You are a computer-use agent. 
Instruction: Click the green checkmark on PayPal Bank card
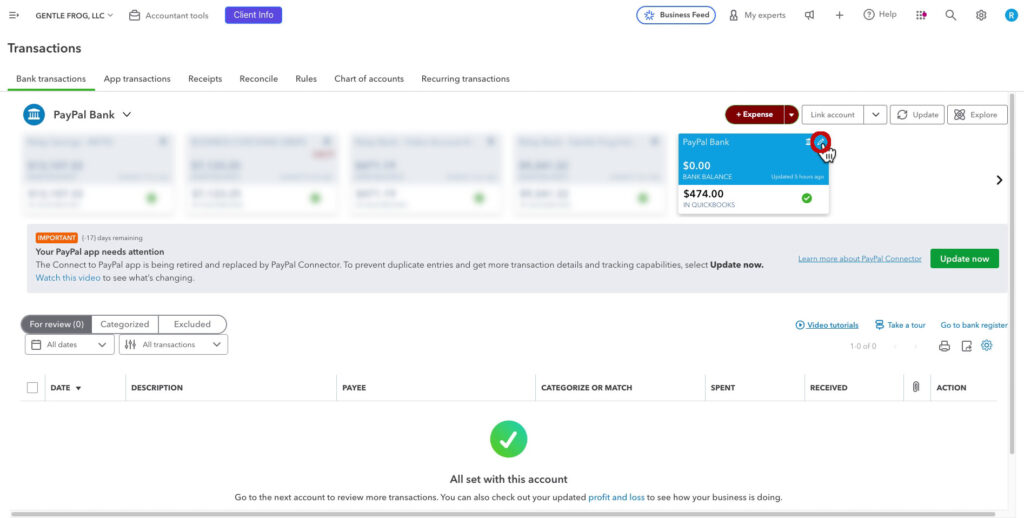[807, 198]
